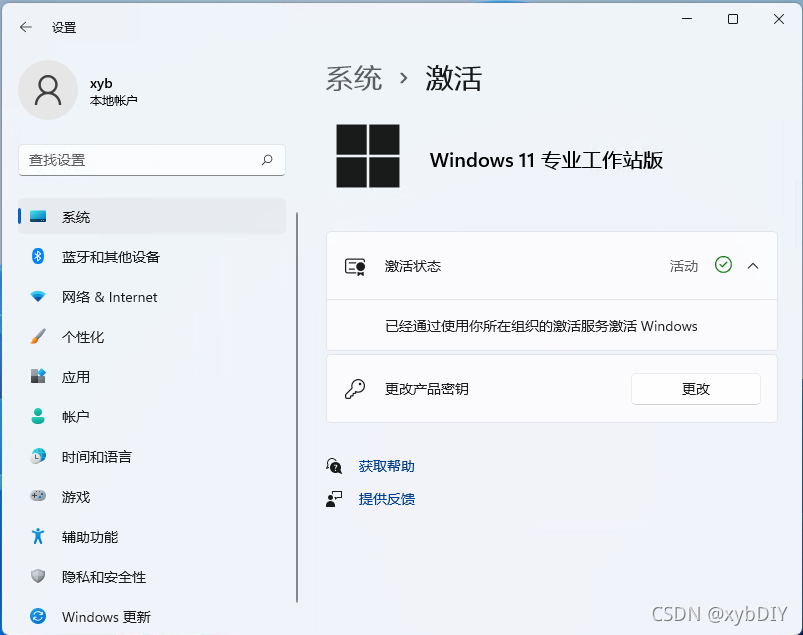The width and height of the screenshot is (803, 635).
Task: Go back with the arrow icon
Action: pos(26,27)
